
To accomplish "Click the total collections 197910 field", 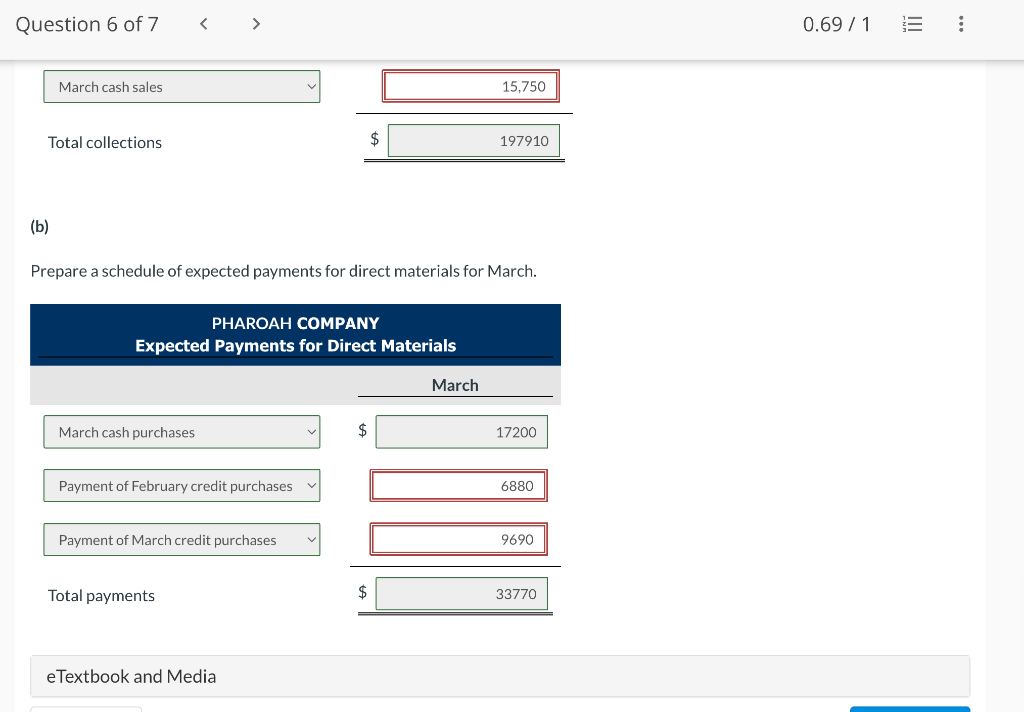I will tap(473, 140).
